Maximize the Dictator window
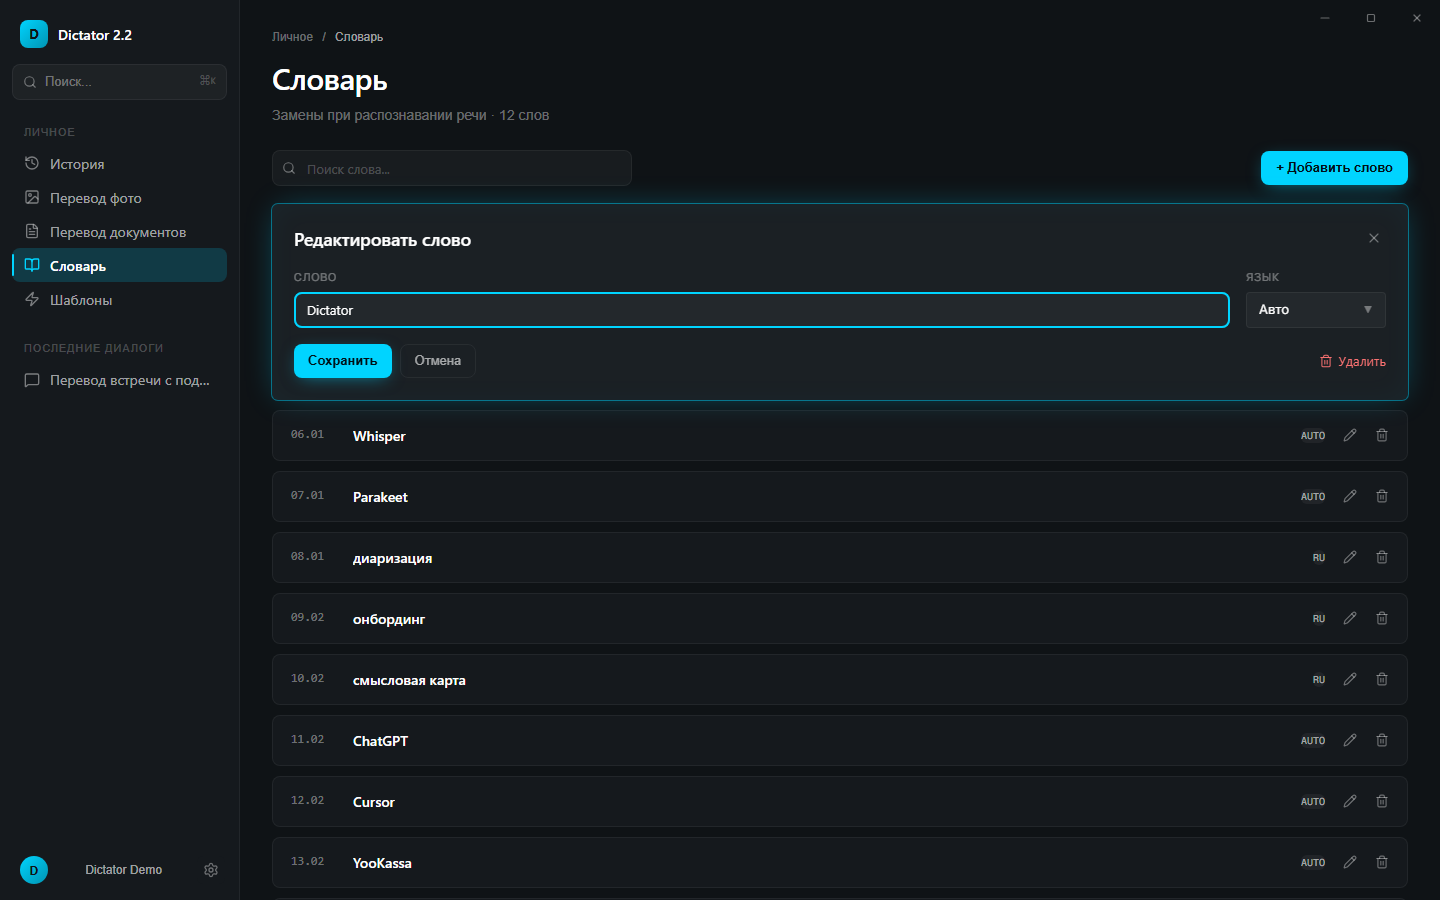 (1371, 18)
